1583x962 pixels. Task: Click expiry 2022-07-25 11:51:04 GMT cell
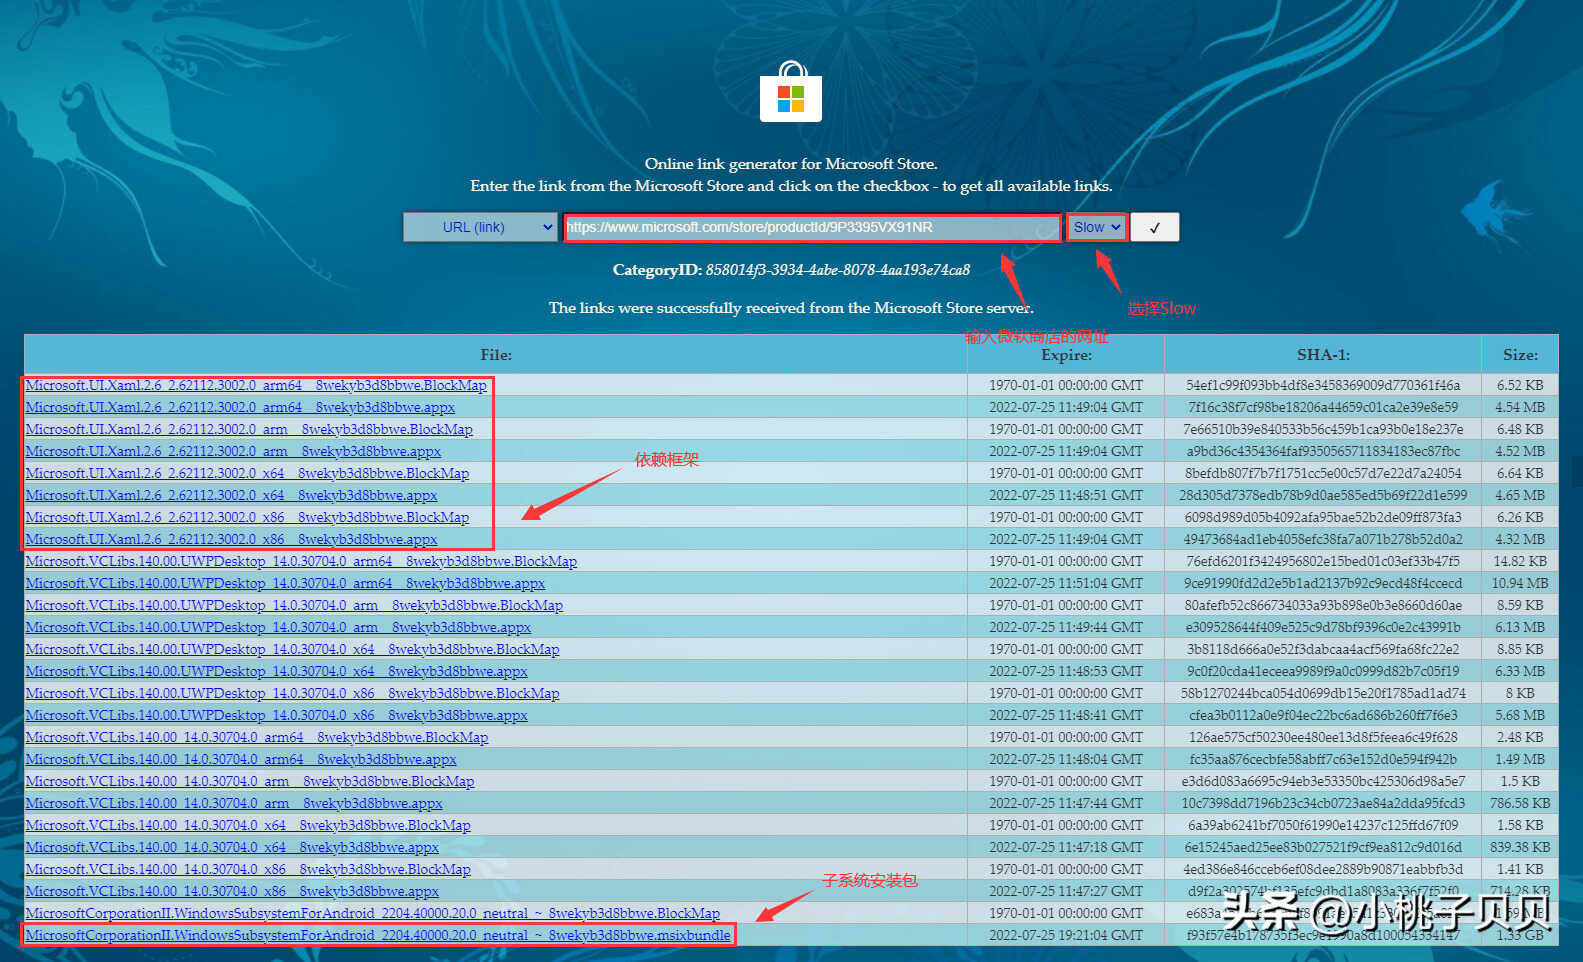coord(1066,583)
